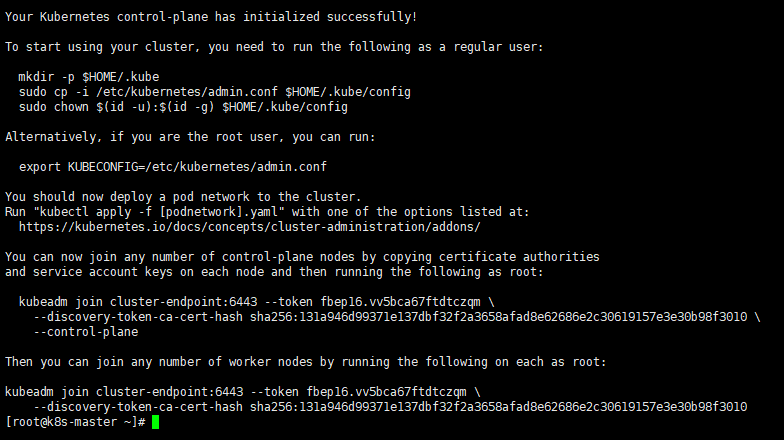Click the 'You should now deploy a pod network' line

(183, 197)
